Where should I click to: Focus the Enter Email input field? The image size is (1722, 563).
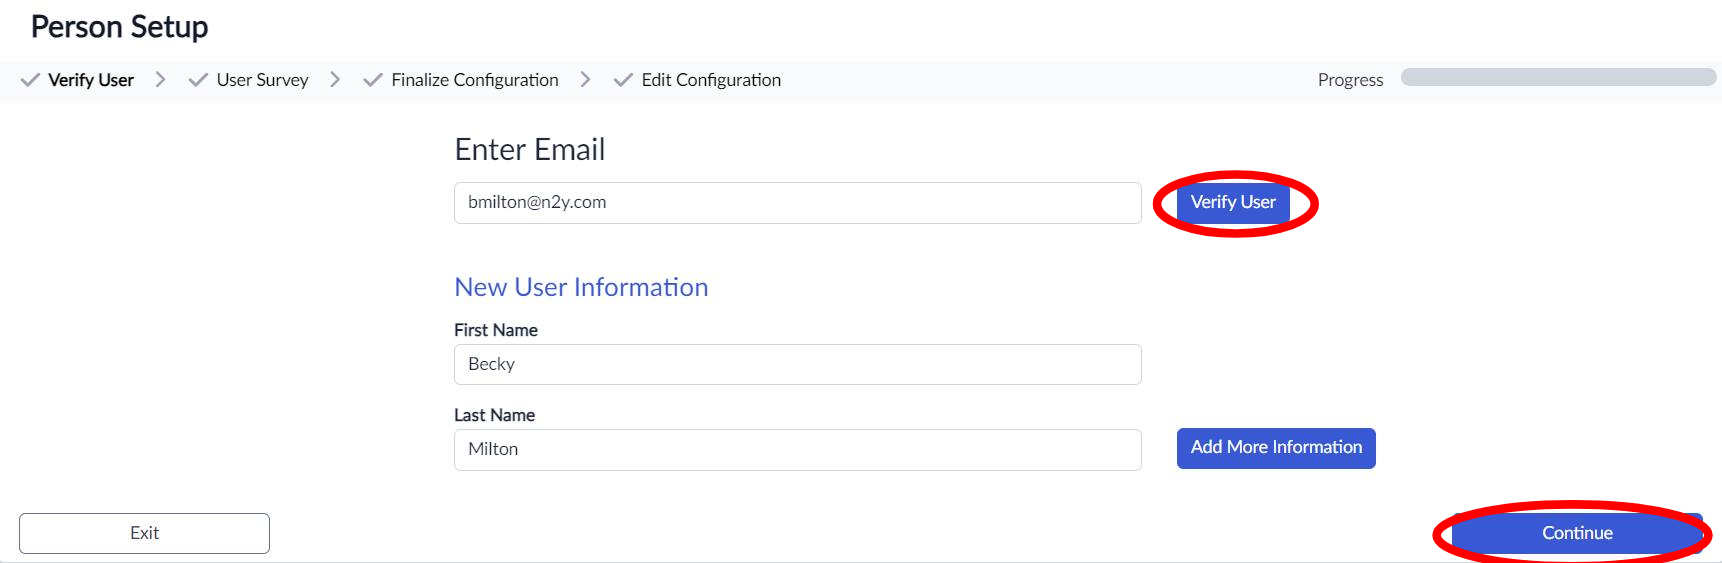tap(797, 203)
